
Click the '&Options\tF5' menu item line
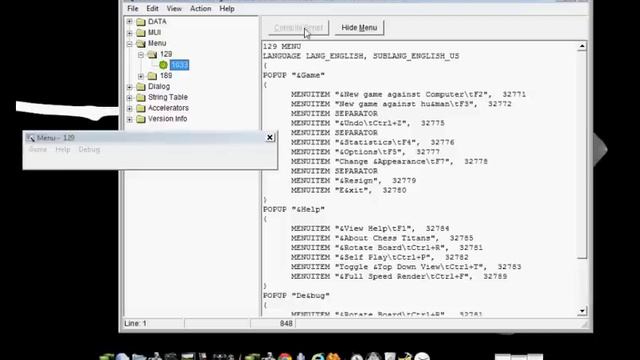[x=365, y=152]
